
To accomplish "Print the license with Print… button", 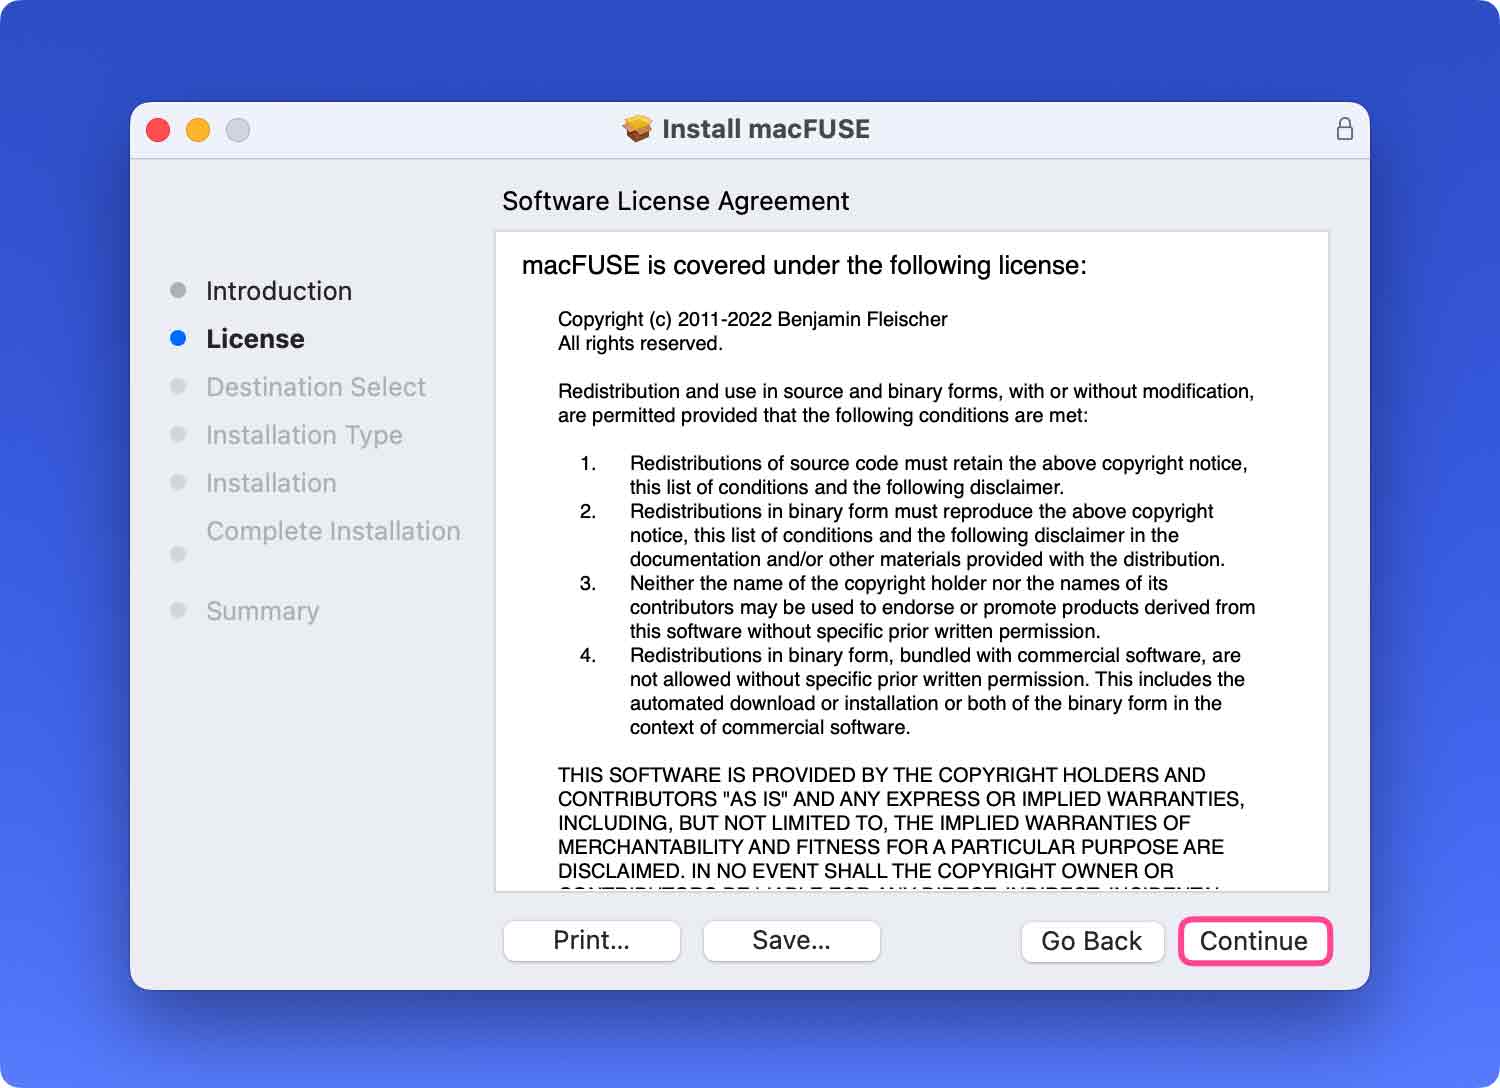I will coord(591,940).
